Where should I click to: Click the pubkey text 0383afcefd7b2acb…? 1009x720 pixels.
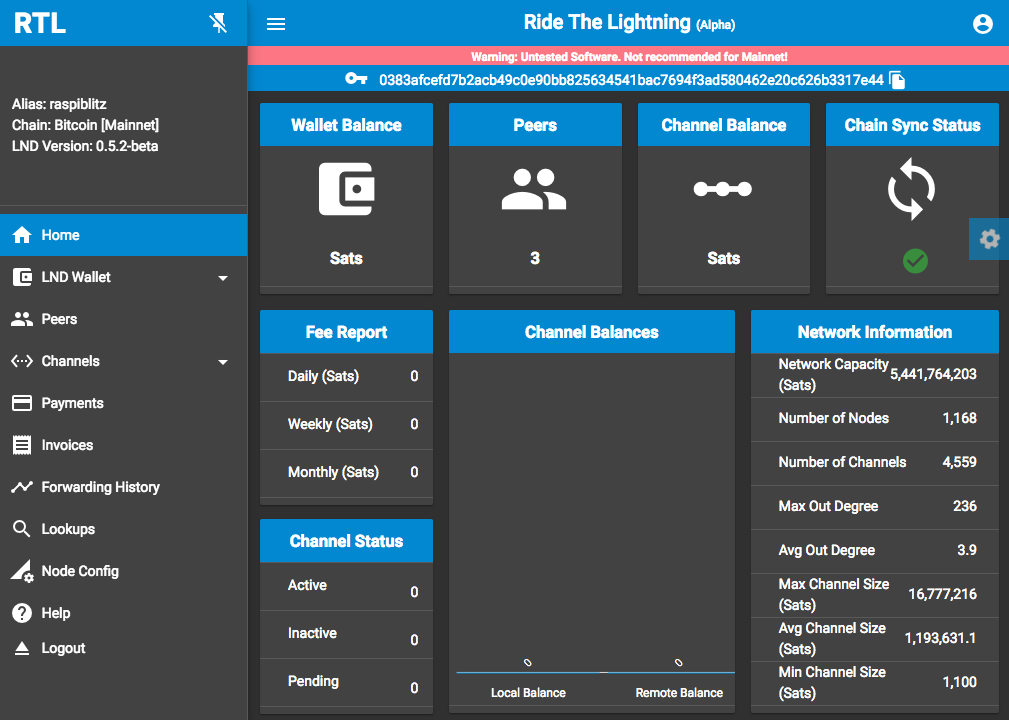pyautogui.click(x=631, y=80)
